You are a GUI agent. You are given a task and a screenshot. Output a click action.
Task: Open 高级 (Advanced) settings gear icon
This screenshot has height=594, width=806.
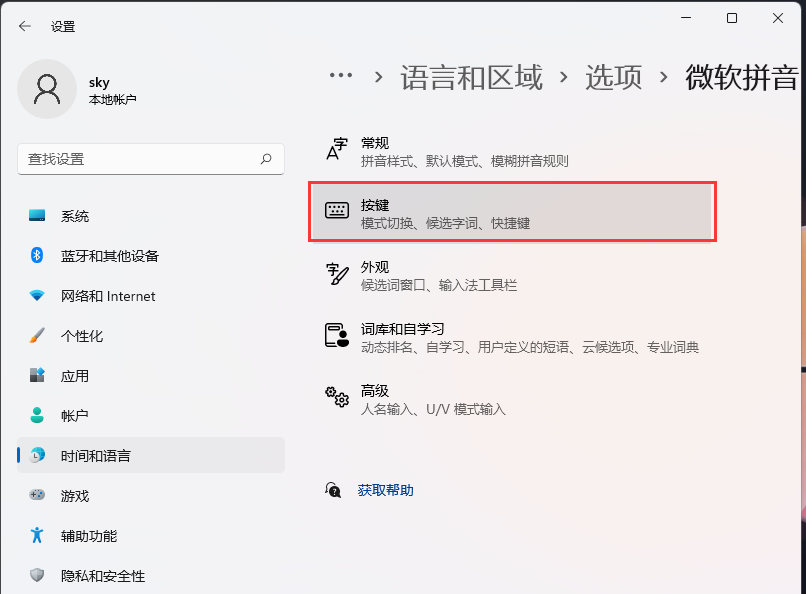tap(336, 397)
